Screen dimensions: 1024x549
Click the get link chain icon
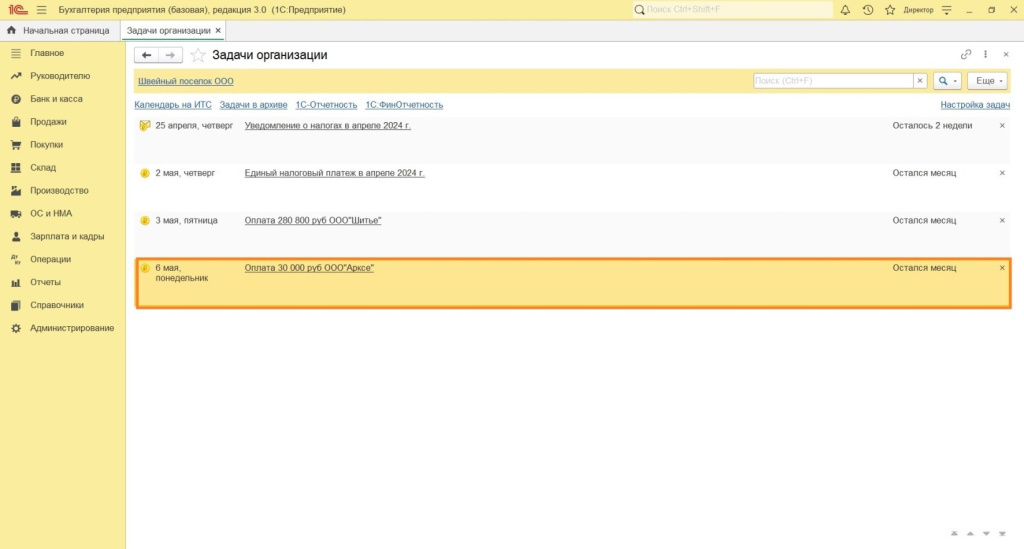[x=965, y=55]
